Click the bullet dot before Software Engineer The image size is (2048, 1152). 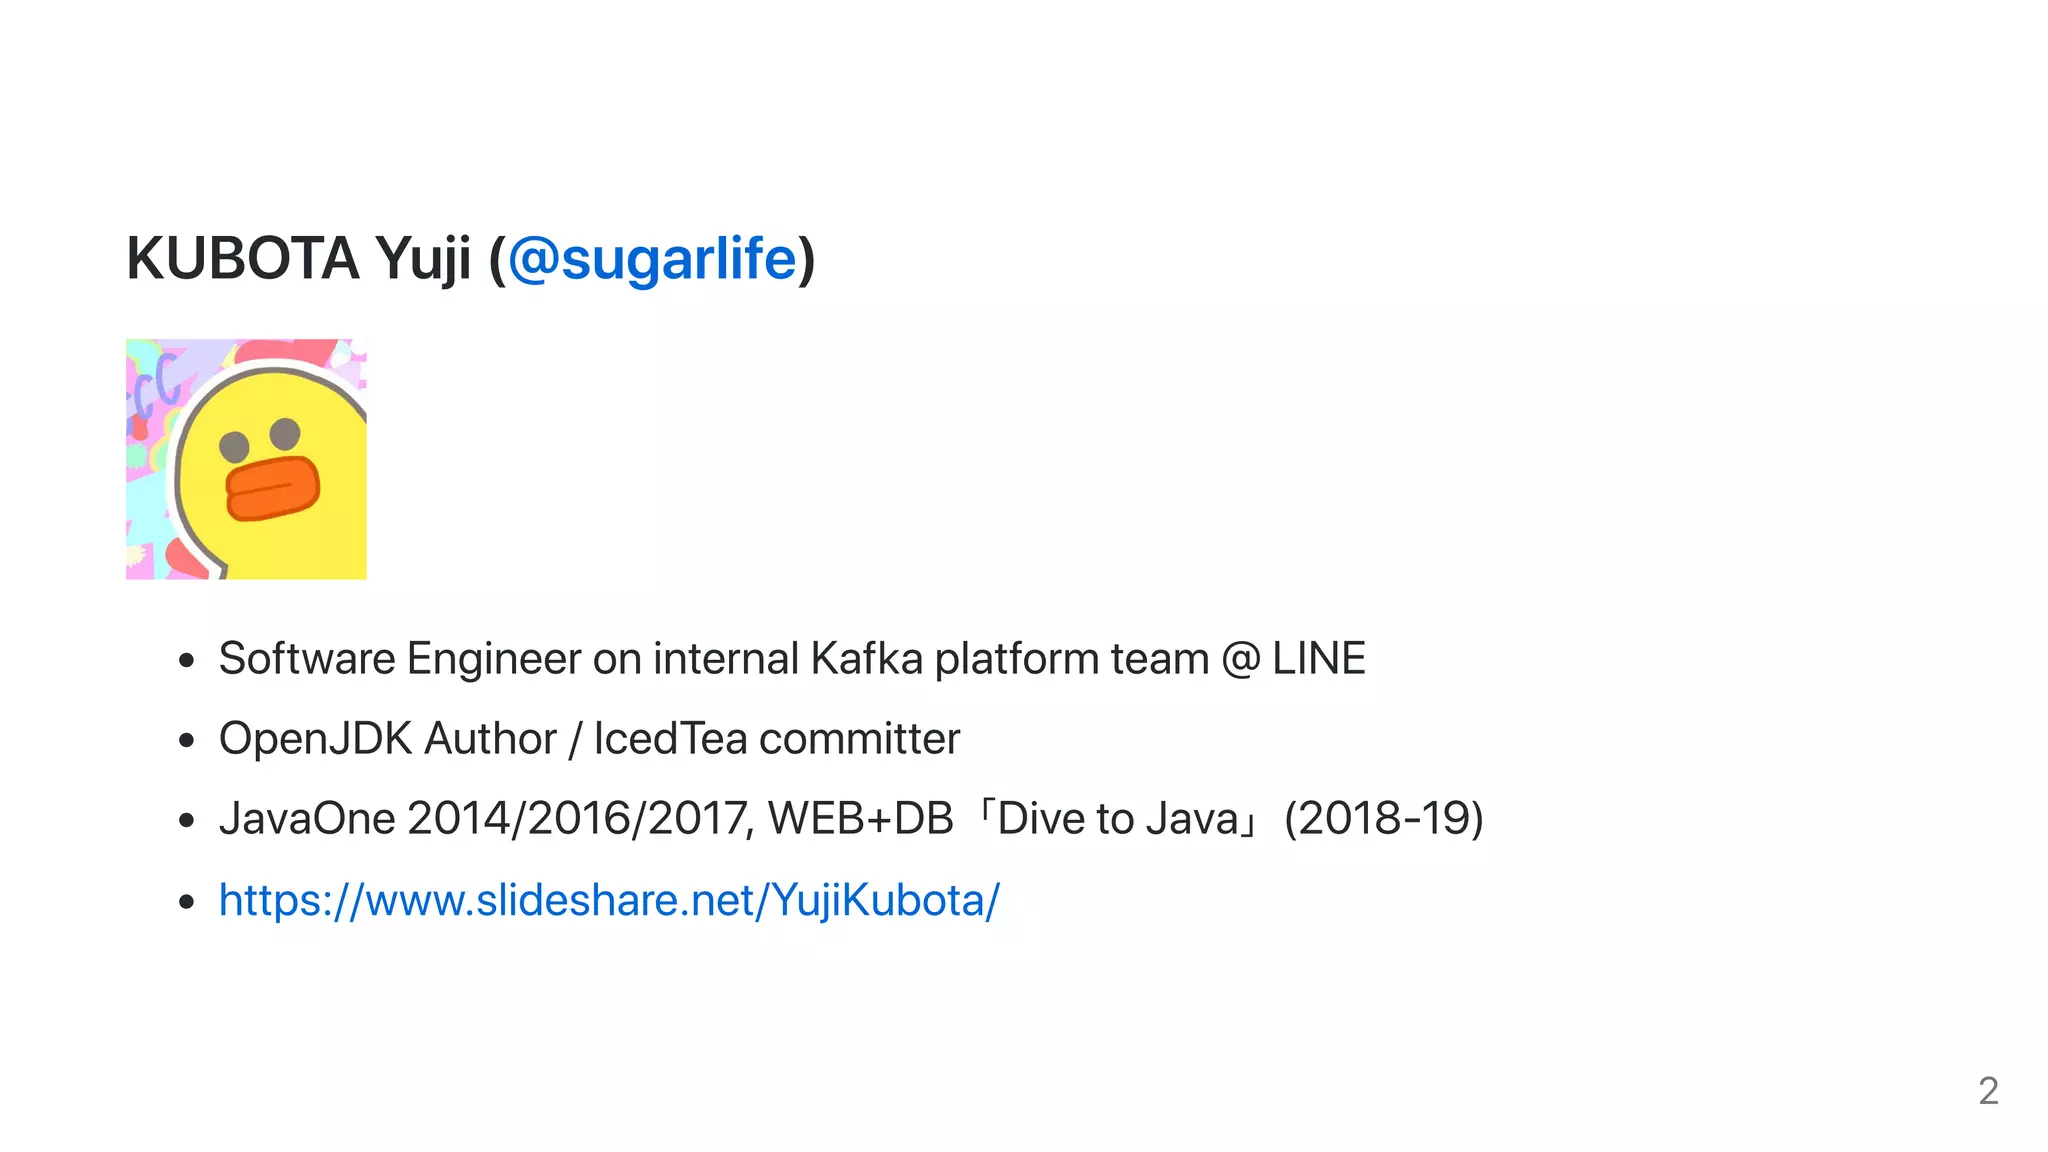point(186,661)
